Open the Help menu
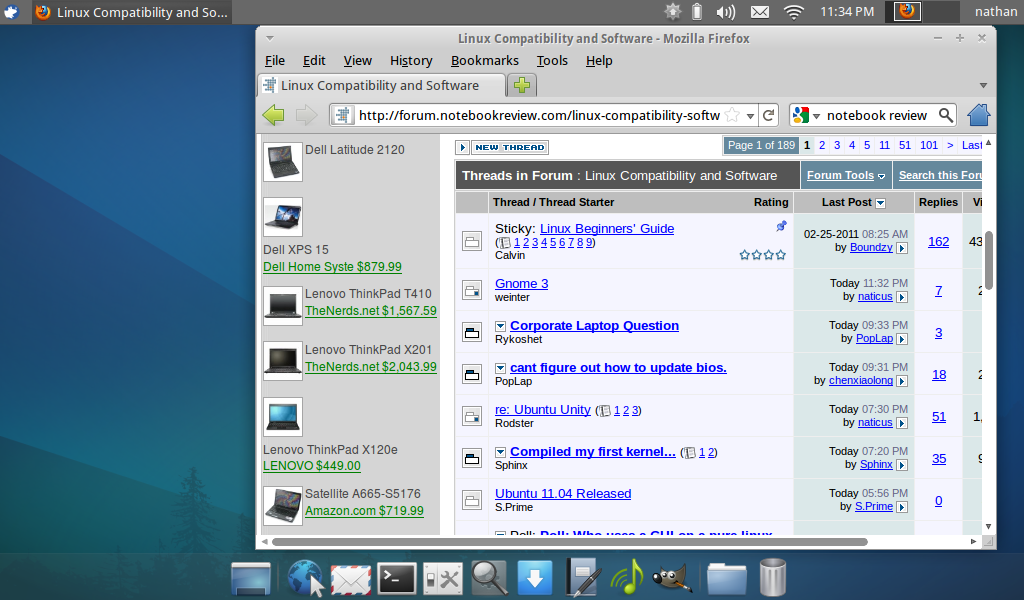 pyautogui.click(x=599, y=61)
